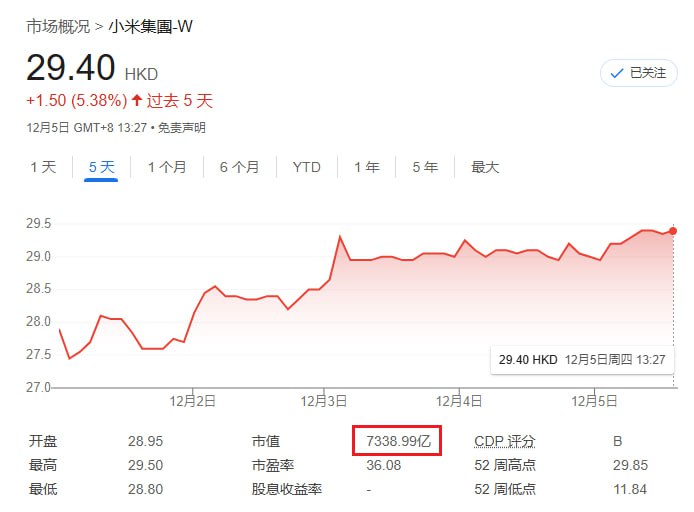Open the 5 年 range tab
Viewport: 694px width, 512px height.
425,167
